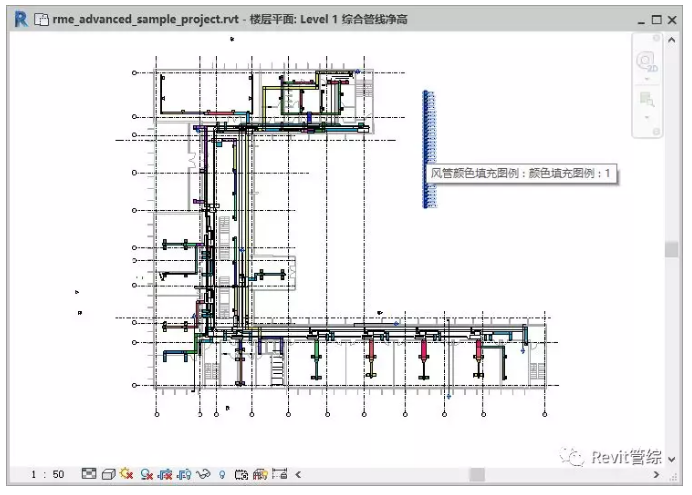Click Highlight Displacement Sets icon
Screen dimensions: 692x495
tap(278, 474)
